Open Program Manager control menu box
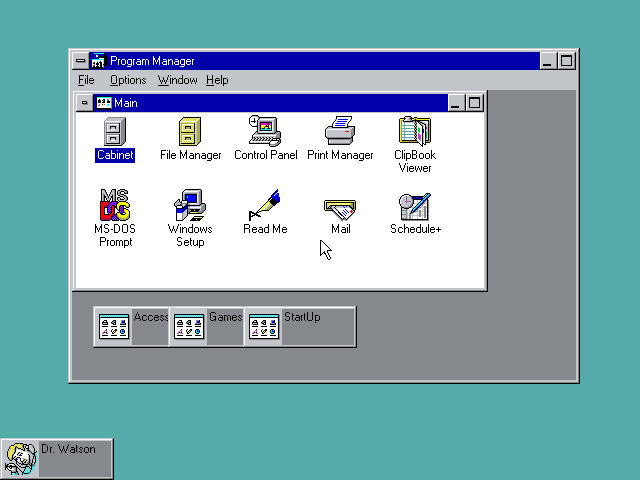Screen dimensions: 640x480 pyautogui.click(x=81, y=61)
